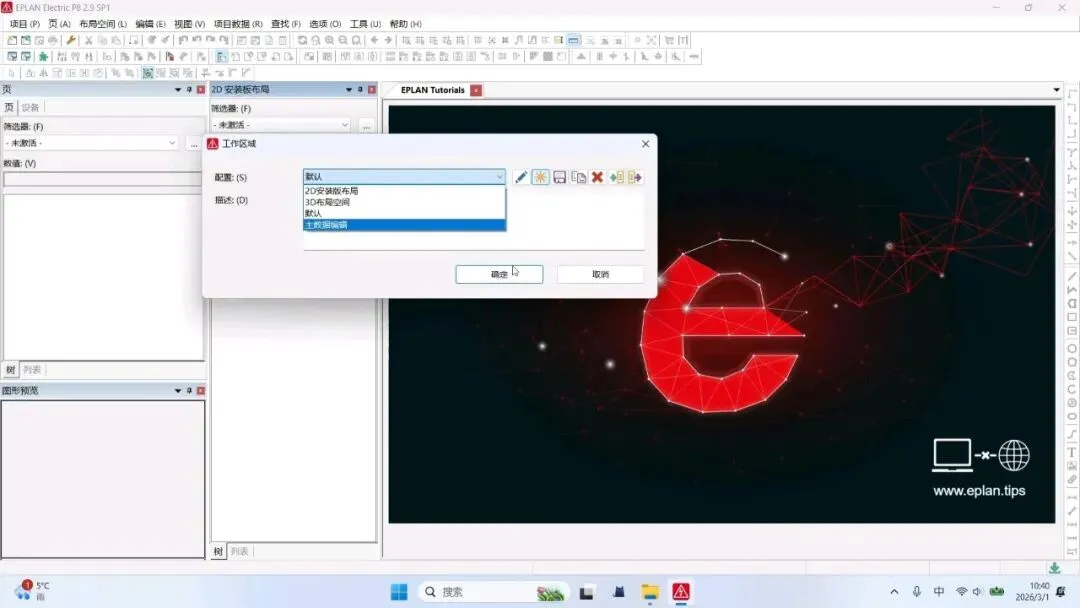The width and height of the screenshot is (1080, 608).
Task: Click the scissors cut icon in toolbar
Action: click(x=88, y=40)
